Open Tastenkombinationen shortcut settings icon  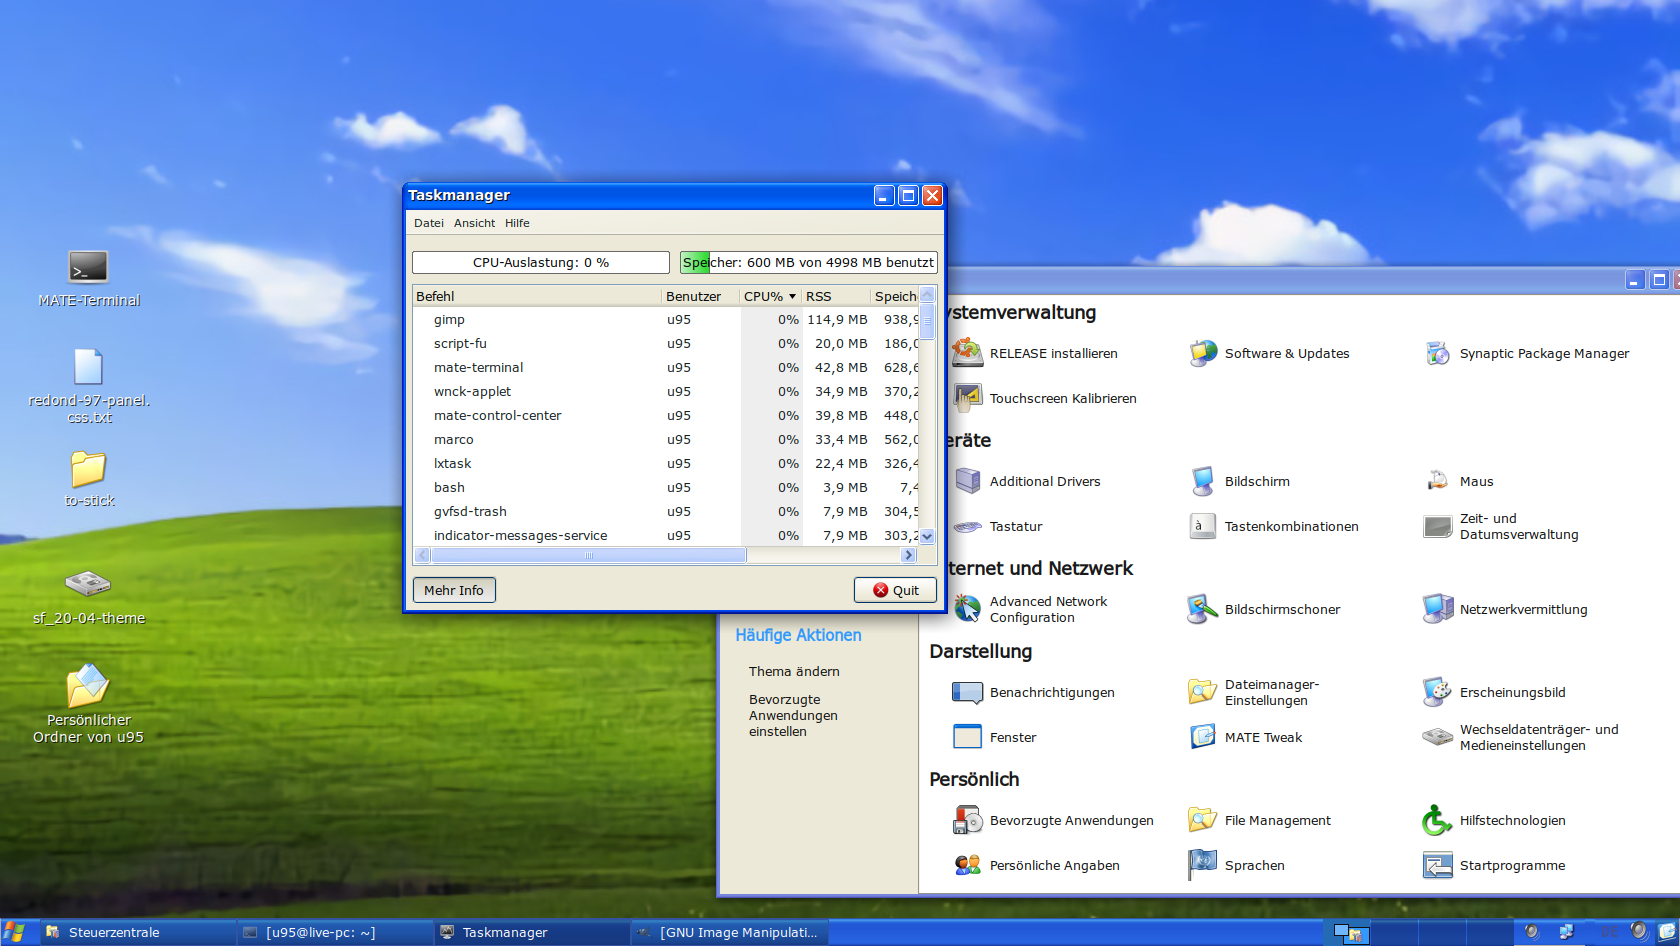pos(1203,526)
